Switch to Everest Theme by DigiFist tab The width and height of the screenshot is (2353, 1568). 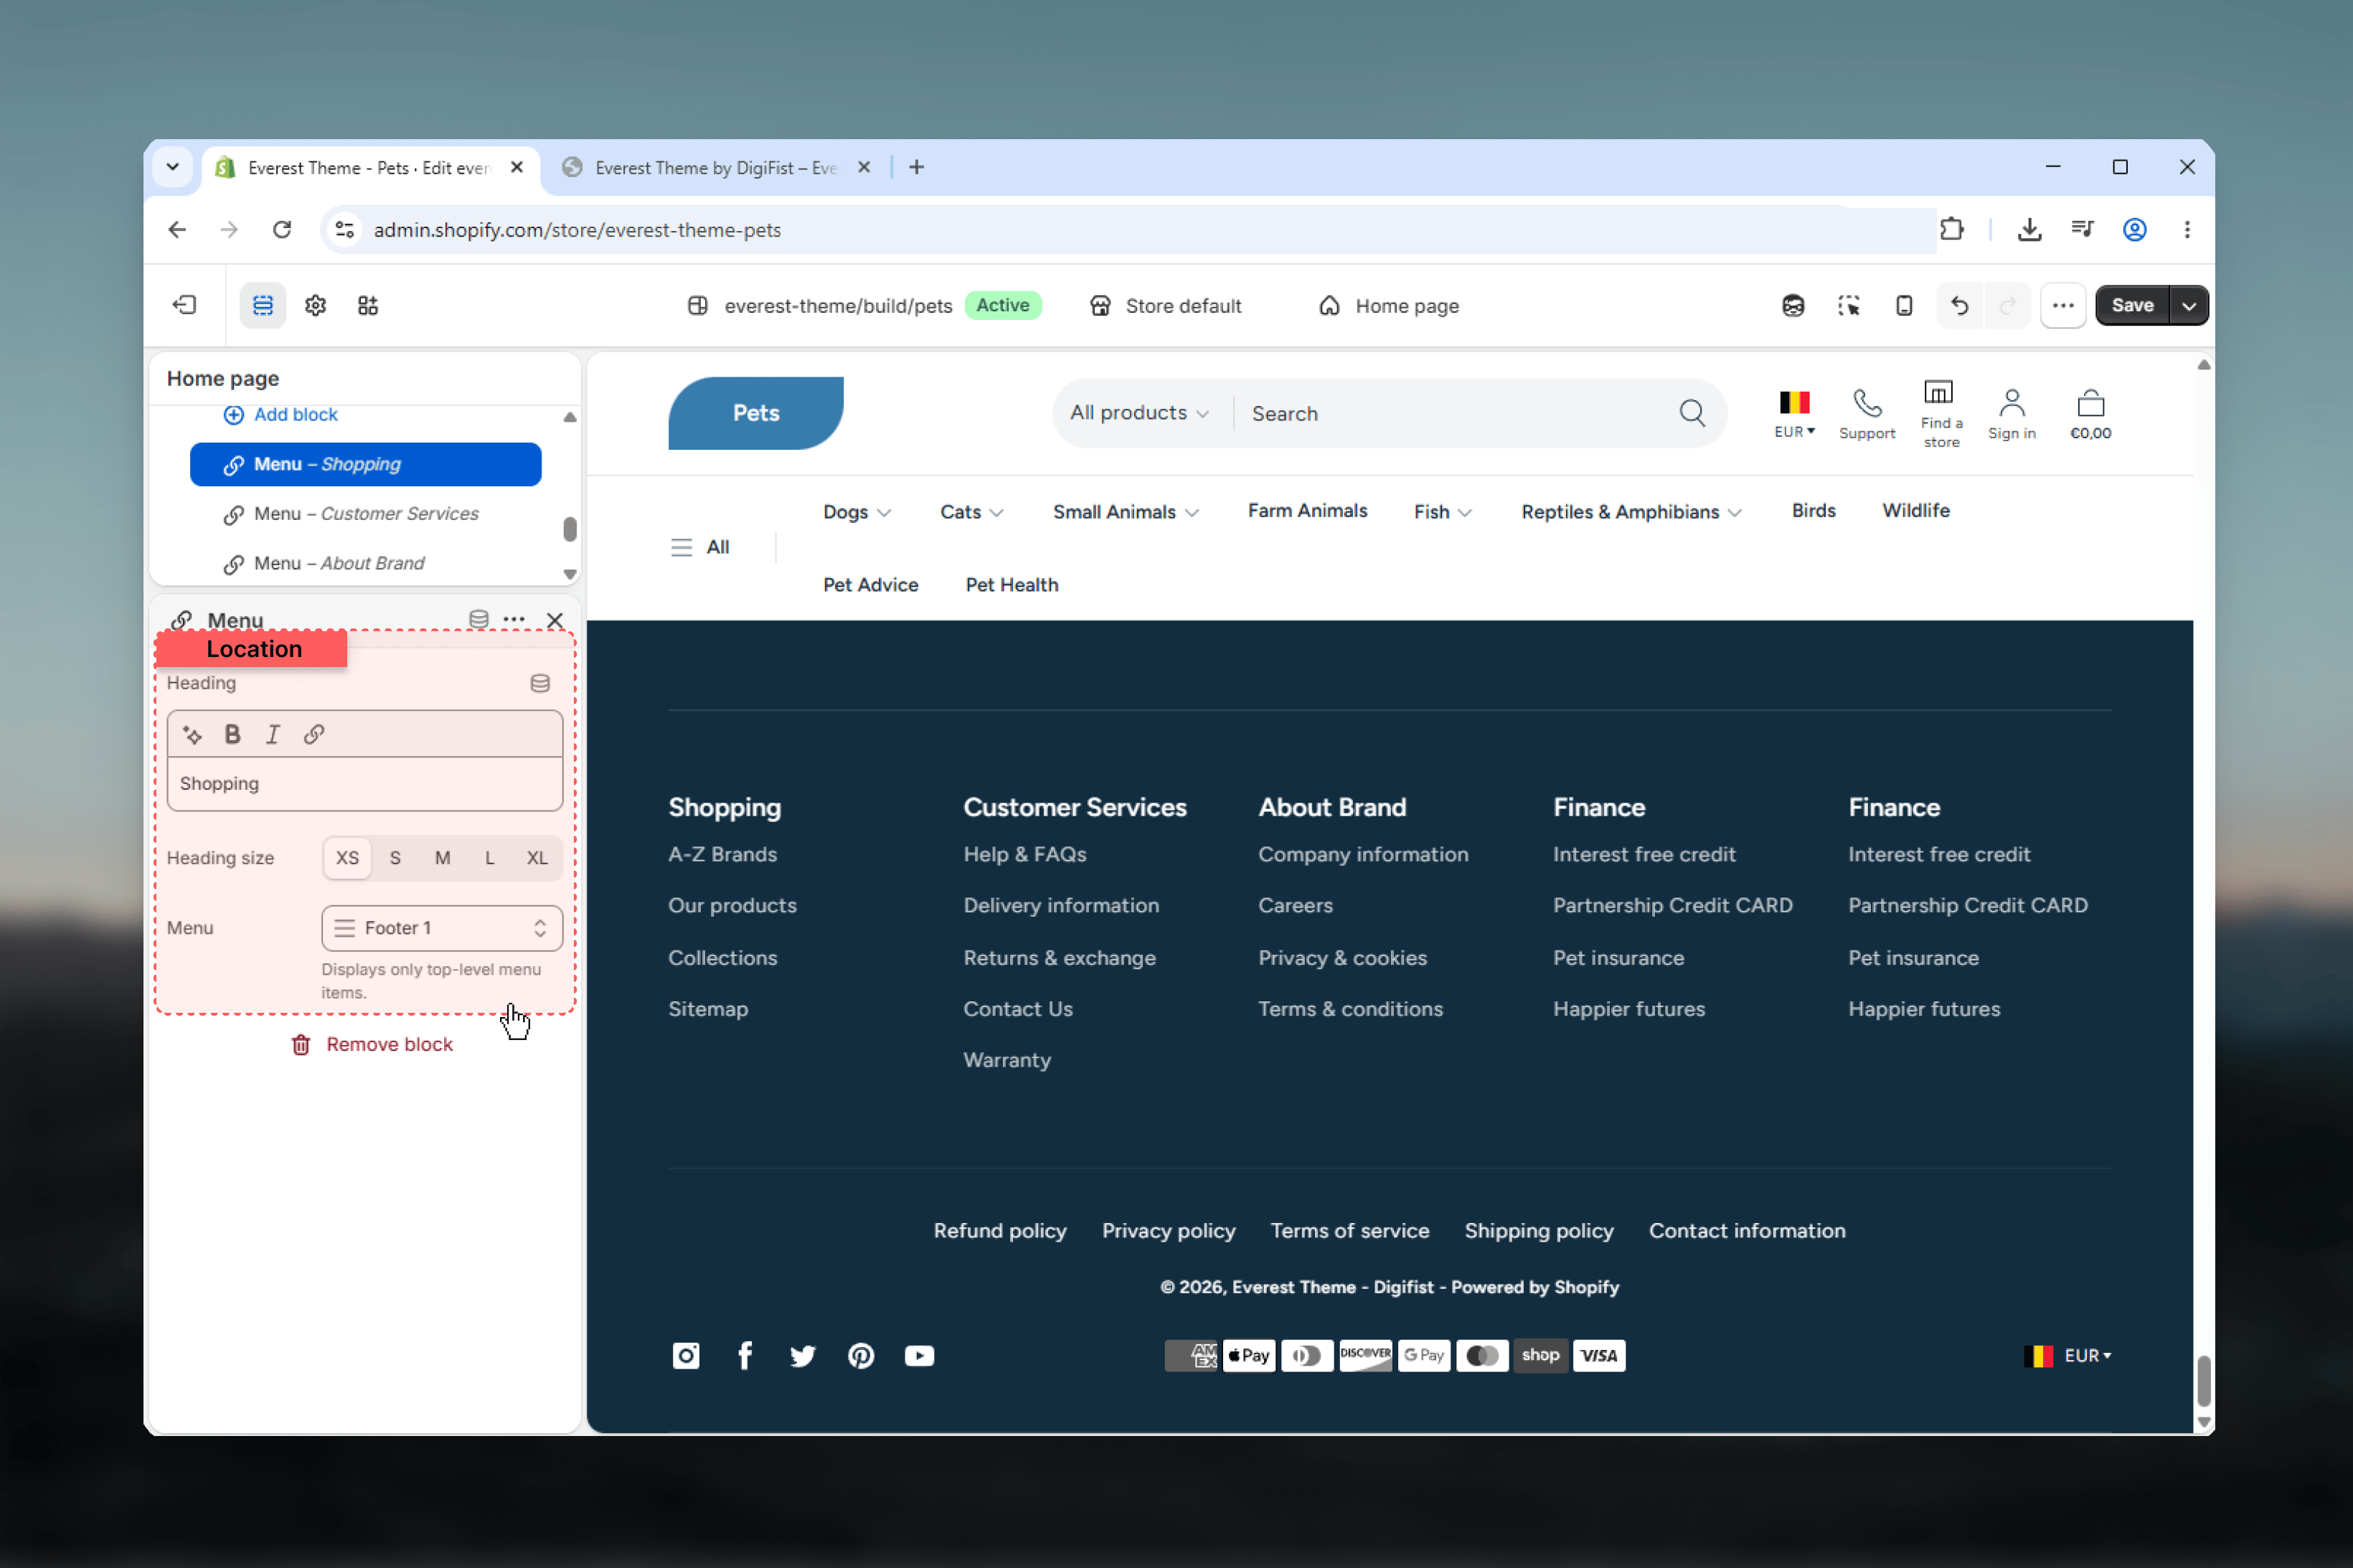[x=715, y=168]
